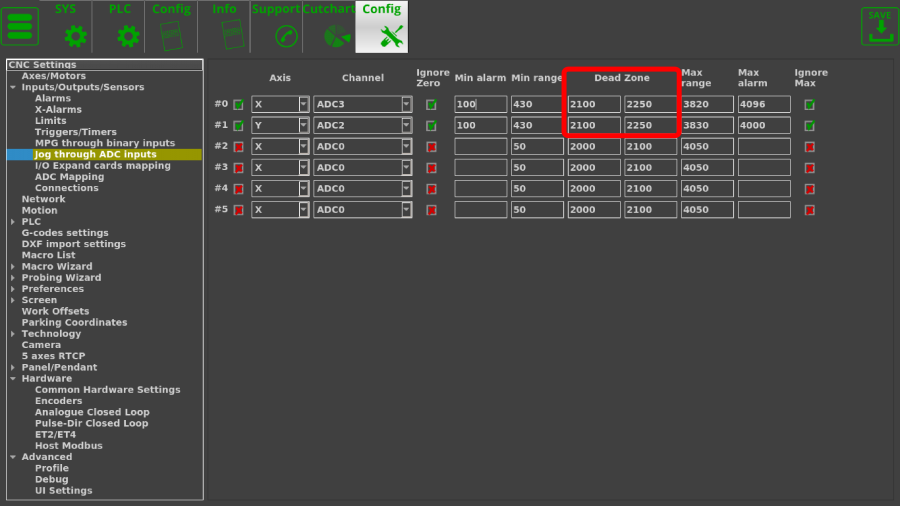Select the Config wrench tools tab
900x506 pixels.
381,27
